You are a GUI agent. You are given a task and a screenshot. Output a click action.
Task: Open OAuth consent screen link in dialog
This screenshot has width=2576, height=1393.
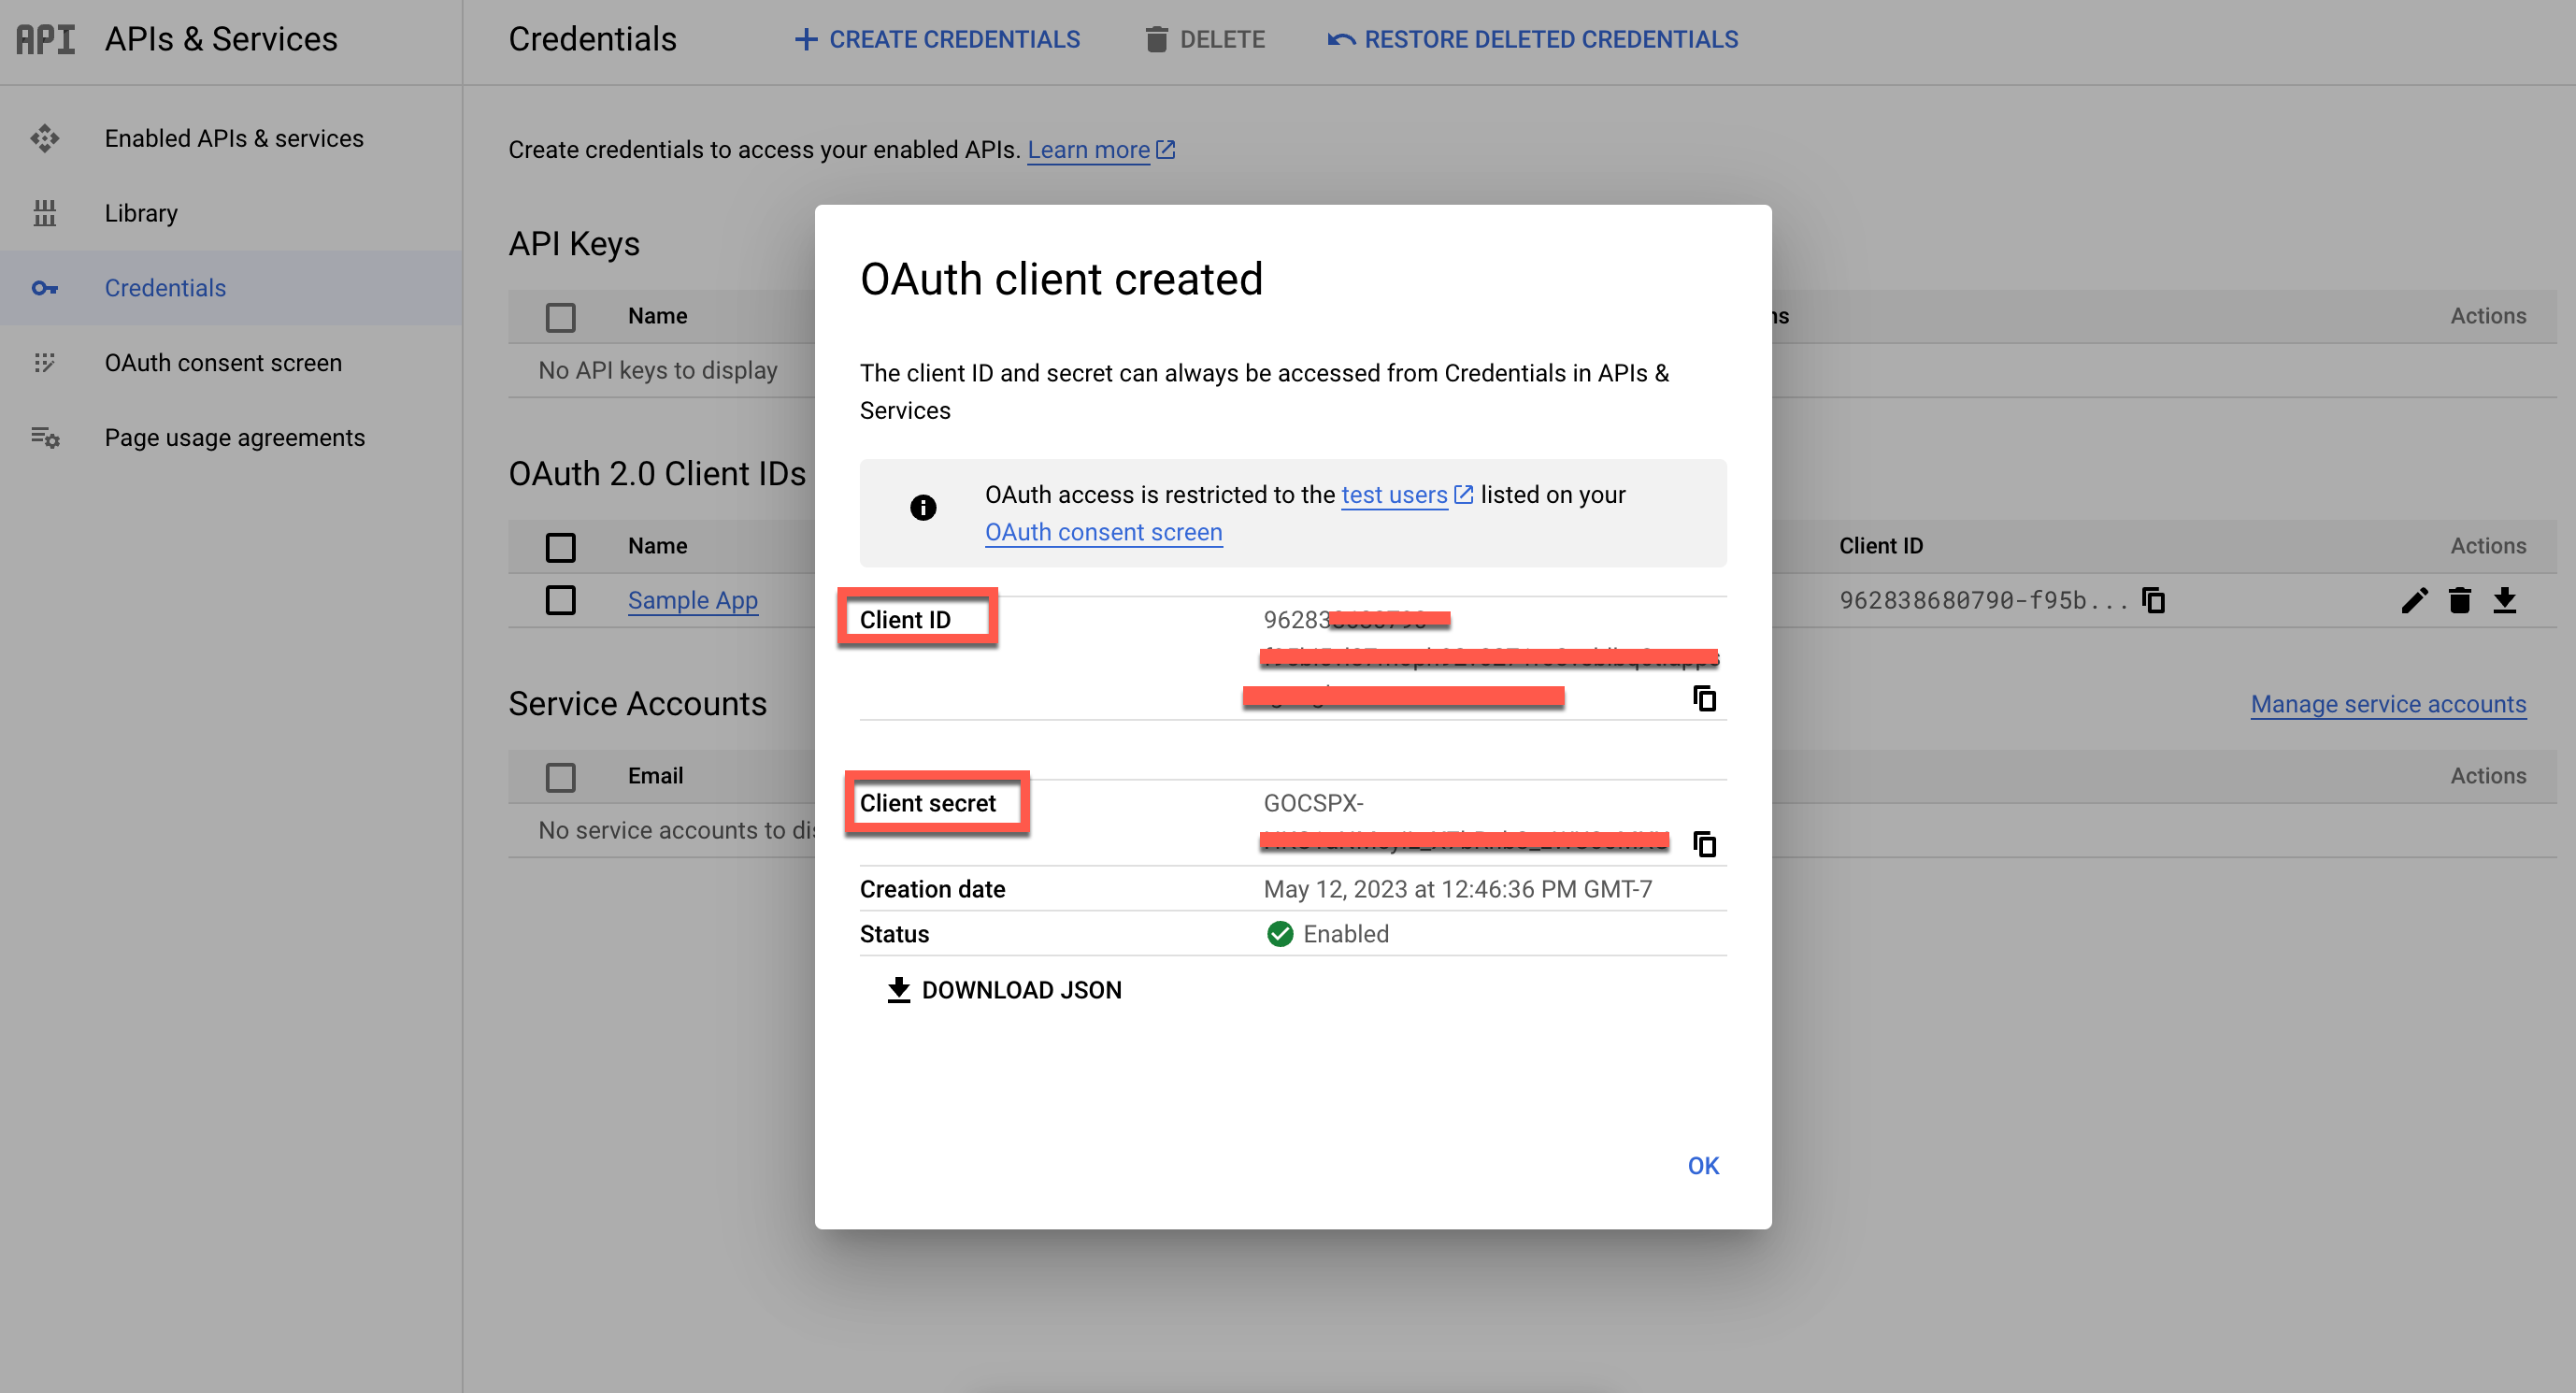pyautogui.click(x=1103, y=532)
